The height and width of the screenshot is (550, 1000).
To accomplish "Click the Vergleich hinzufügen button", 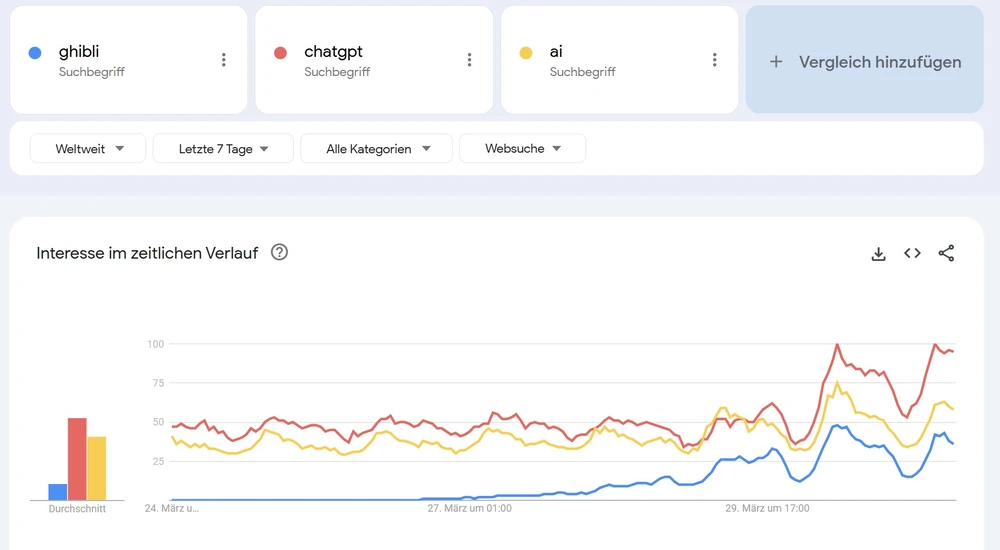I will 864,61.
